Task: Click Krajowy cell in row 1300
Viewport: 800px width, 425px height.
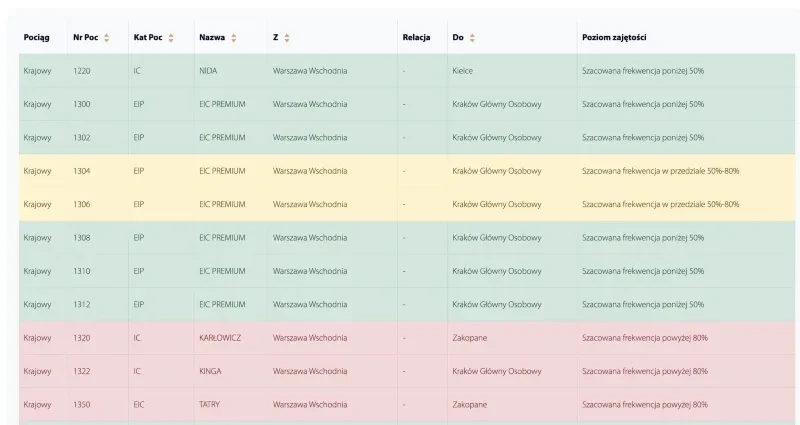Action: tap(37, 104)
